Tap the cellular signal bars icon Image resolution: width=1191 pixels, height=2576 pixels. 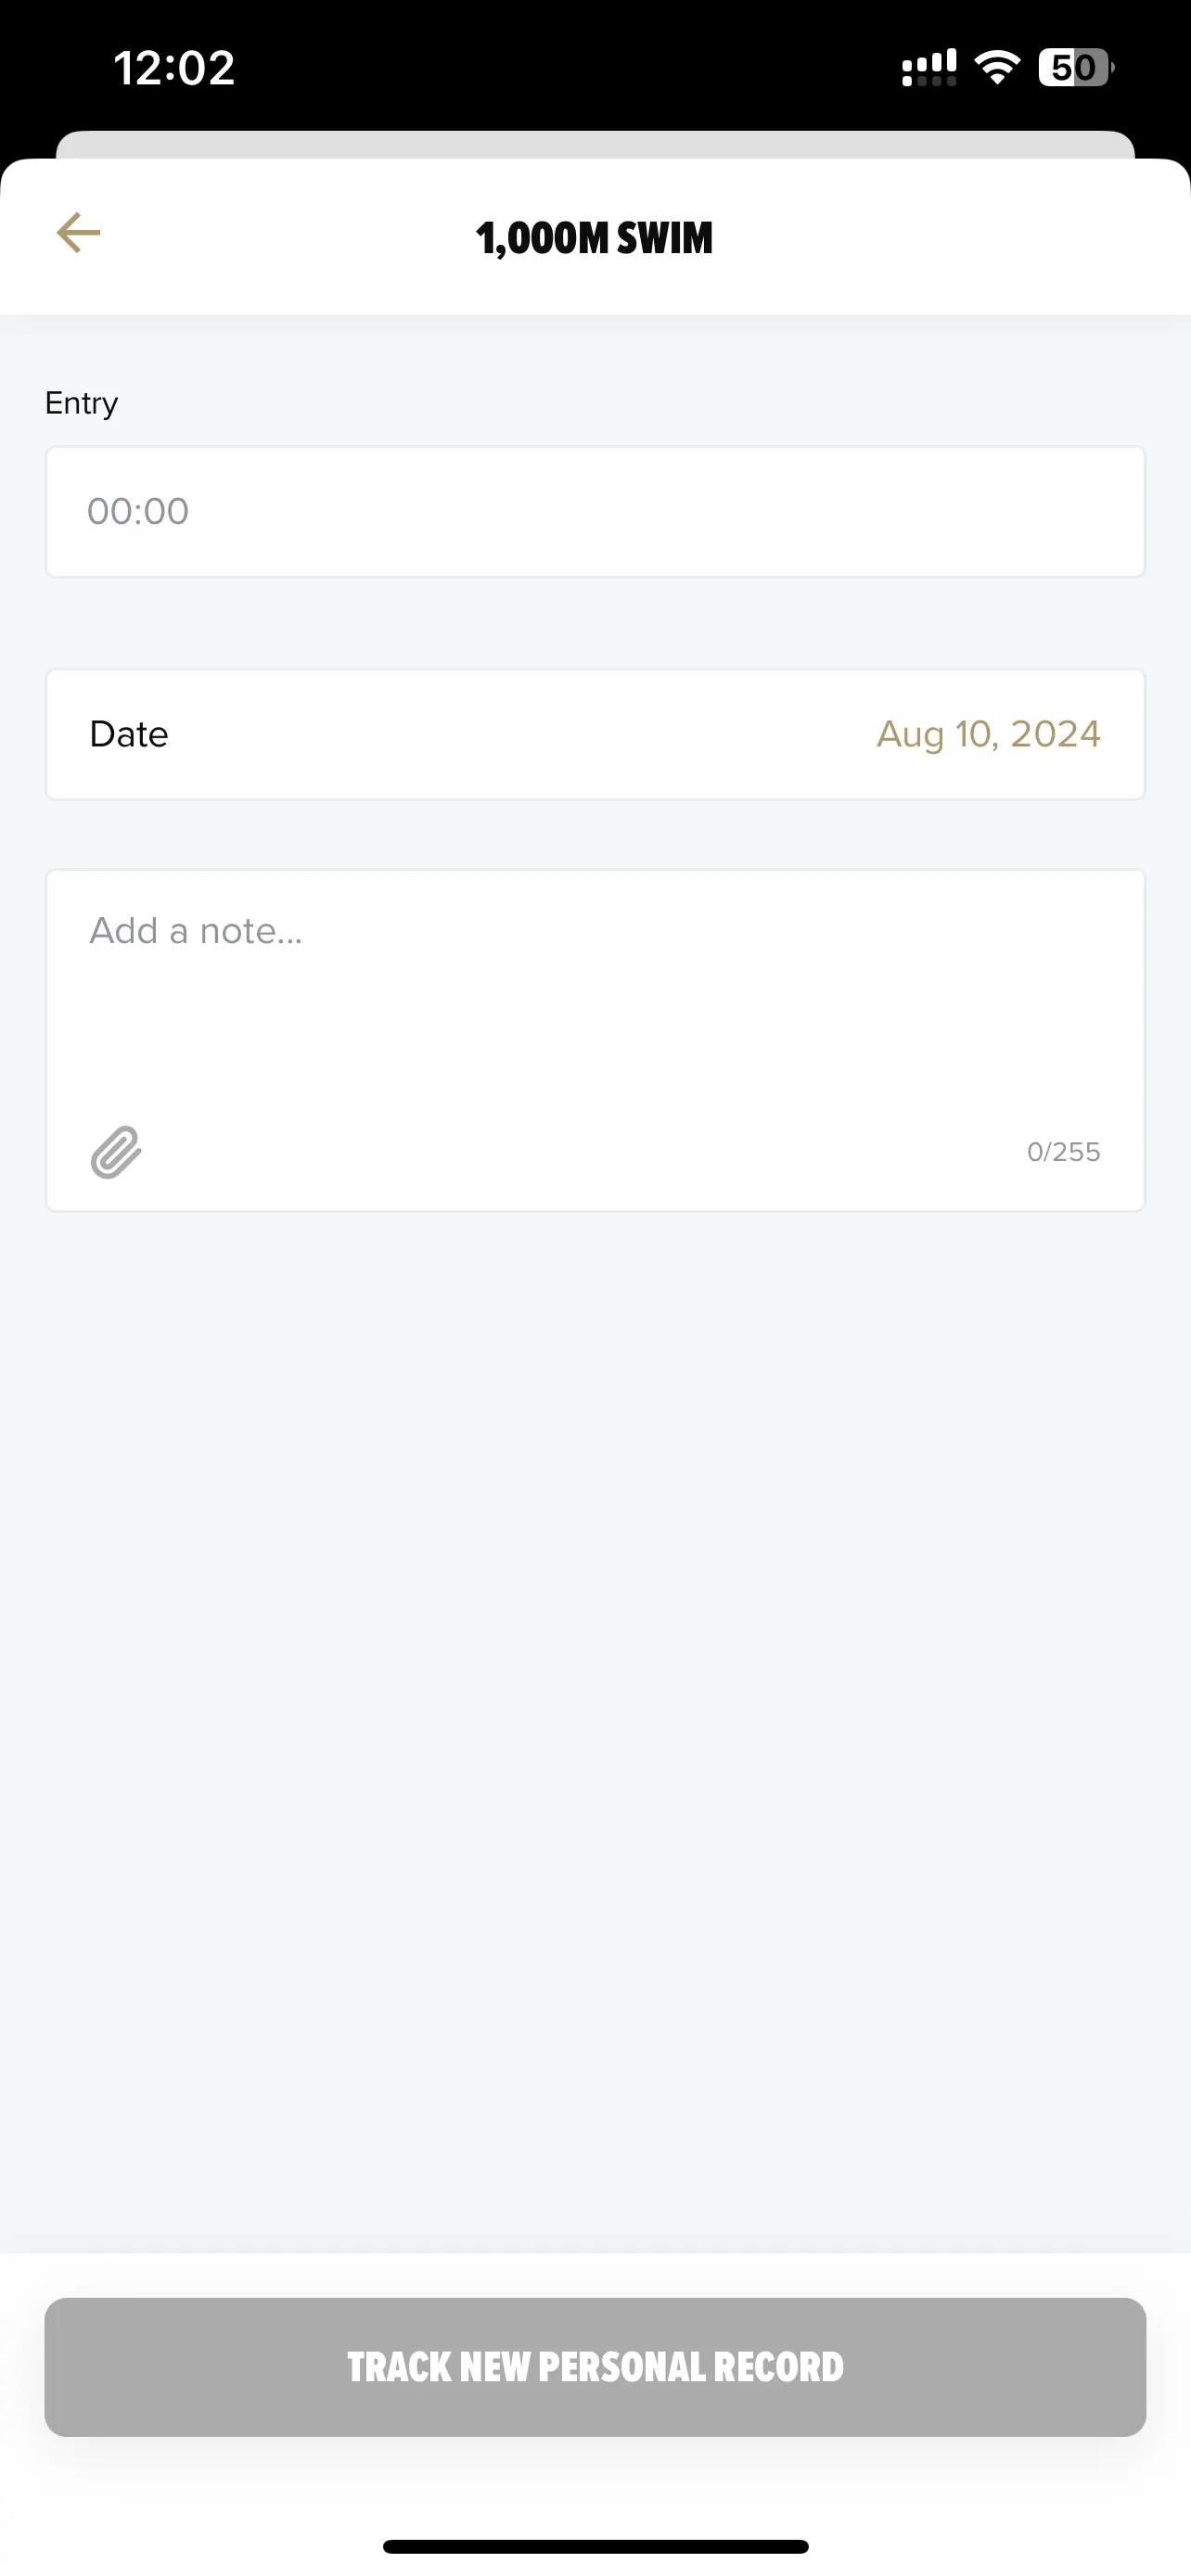point(929,68)
